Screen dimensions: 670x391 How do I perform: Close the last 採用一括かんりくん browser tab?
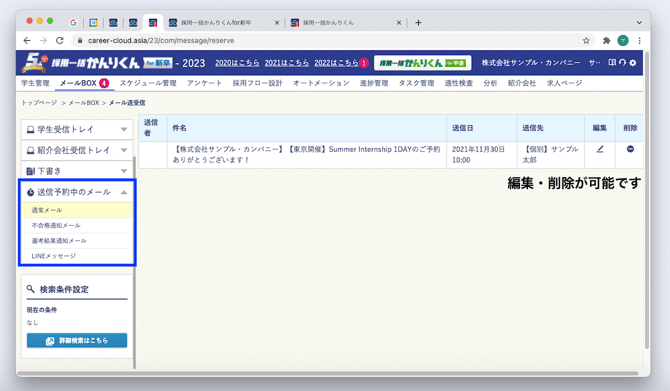[399, 23]
